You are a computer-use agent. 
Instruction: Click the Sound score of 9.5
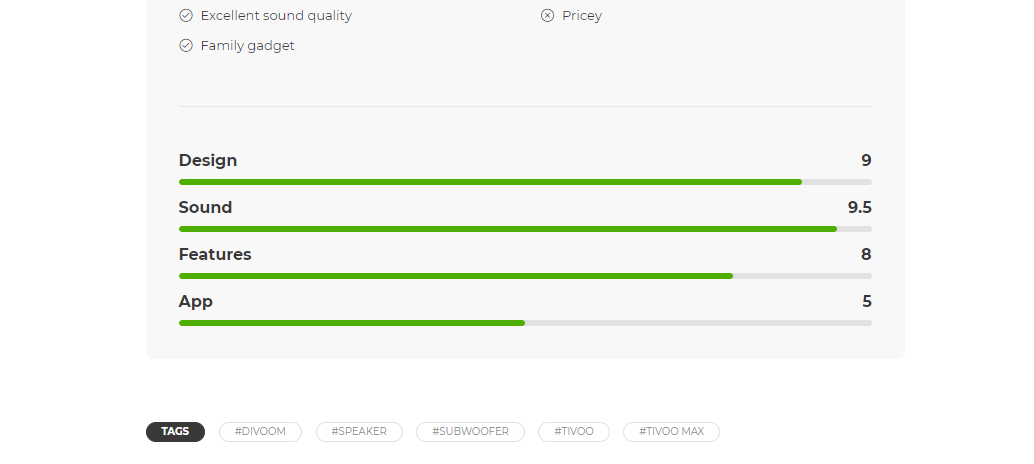pos(859,208)
